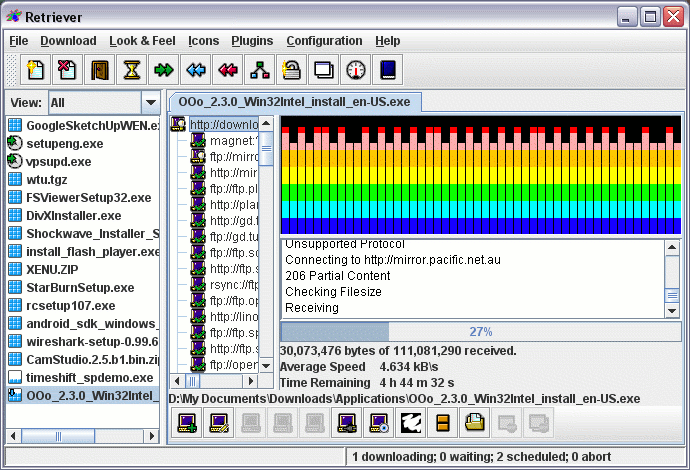Click the new download page-with-star icon

(35, 70)
